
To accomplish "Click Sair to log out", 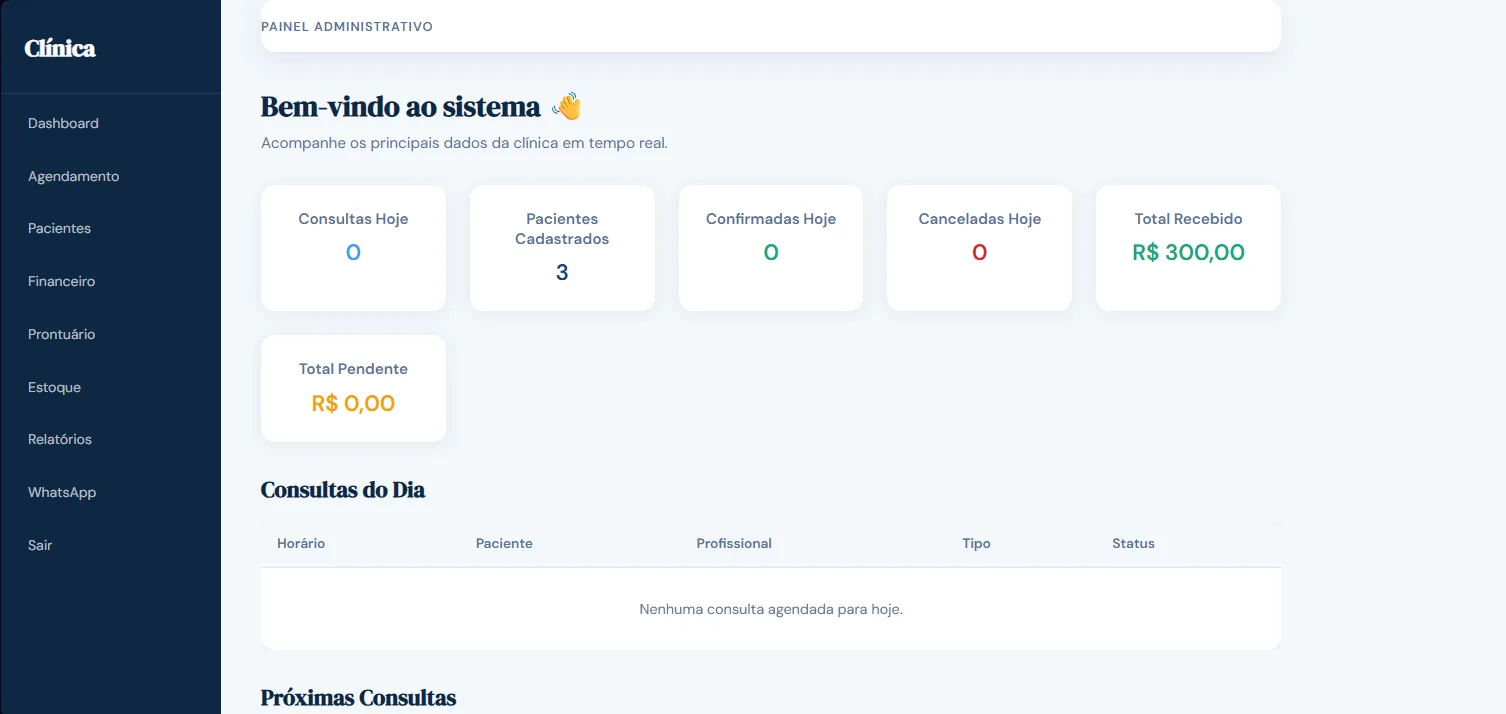I will (x=40, y=545).
